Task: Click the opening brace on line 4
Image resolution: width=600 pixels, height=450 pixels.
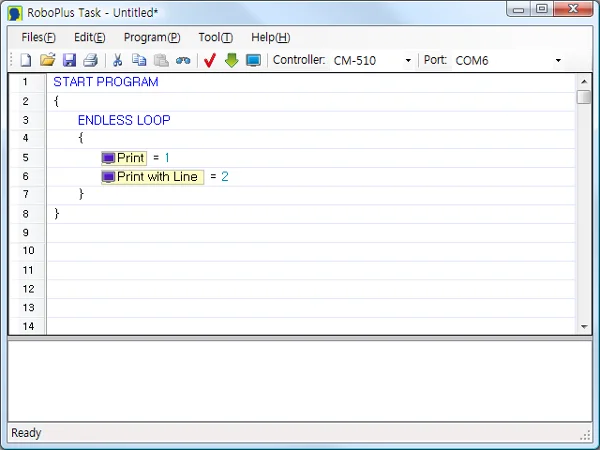Action: pos(81,138)
